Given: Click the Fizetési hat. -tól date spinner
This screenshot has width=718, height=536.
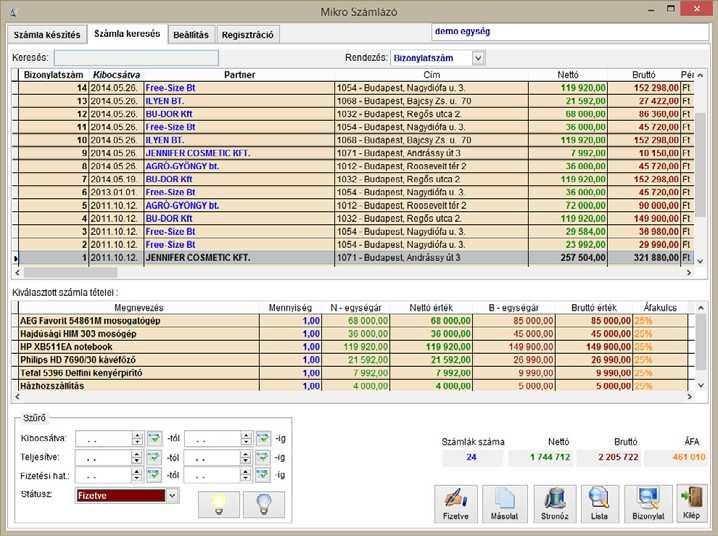Looking at the screenshot, I should 137,475.
